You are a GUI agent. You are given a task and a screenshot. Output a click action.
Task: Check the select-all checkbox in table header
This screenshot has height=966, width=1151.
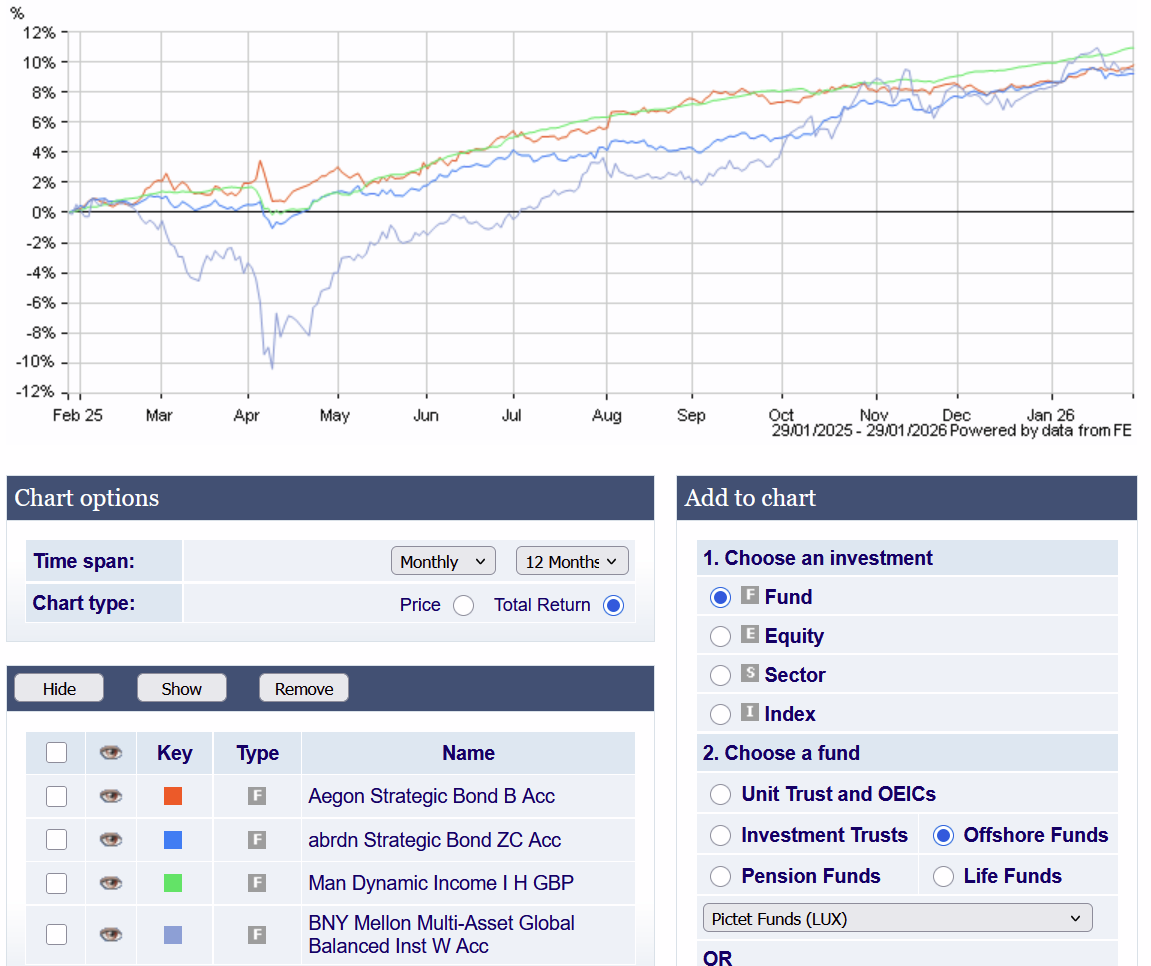57,752
